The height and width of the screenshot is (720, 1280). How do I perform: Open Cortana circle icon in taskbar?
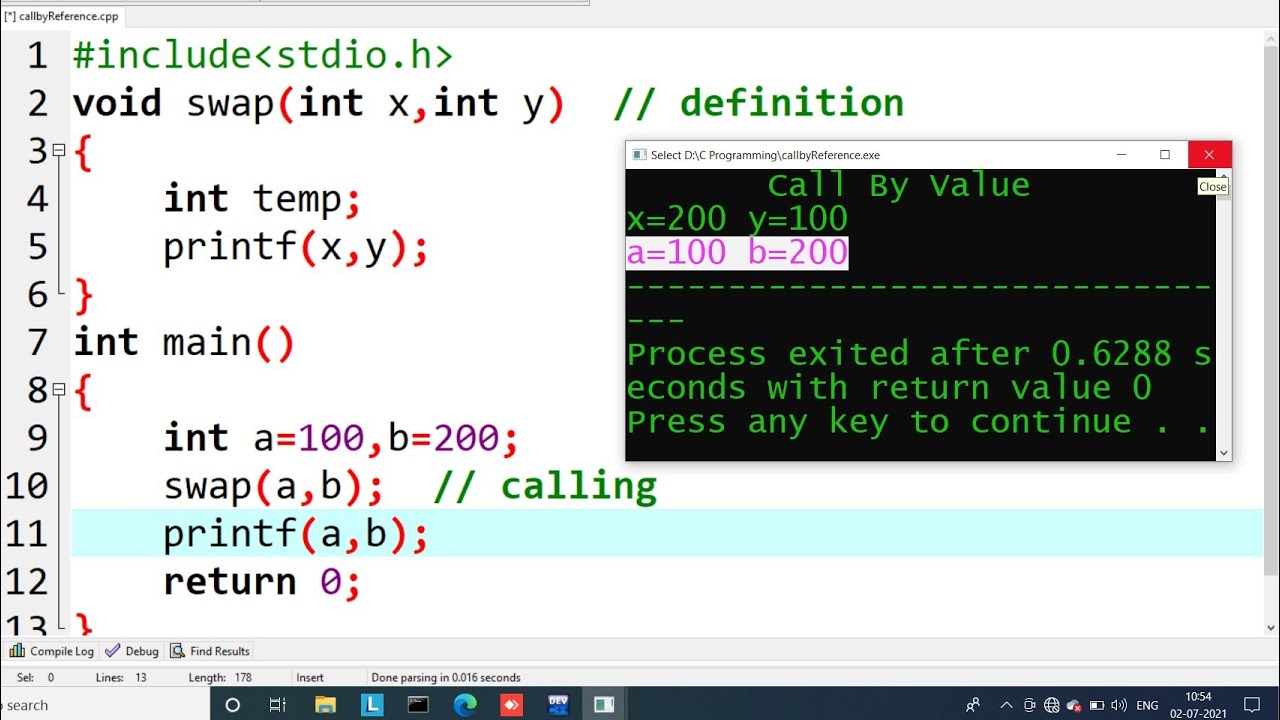point(233,705)
